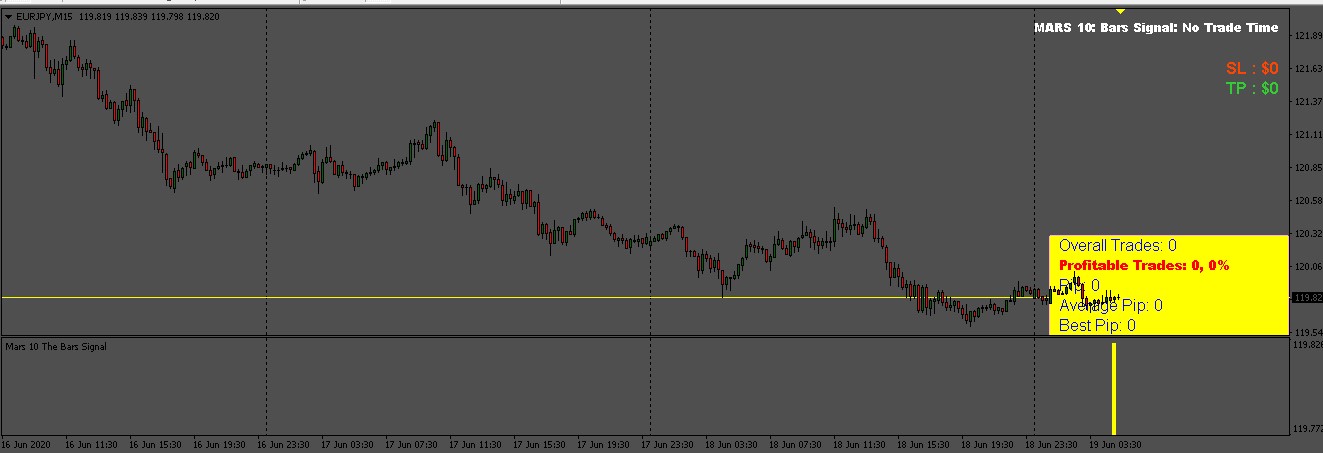This screenshot has height=453, width=1323.
Task: Click the 19 Jun 03:30 time label
Action: point(1115,444)
